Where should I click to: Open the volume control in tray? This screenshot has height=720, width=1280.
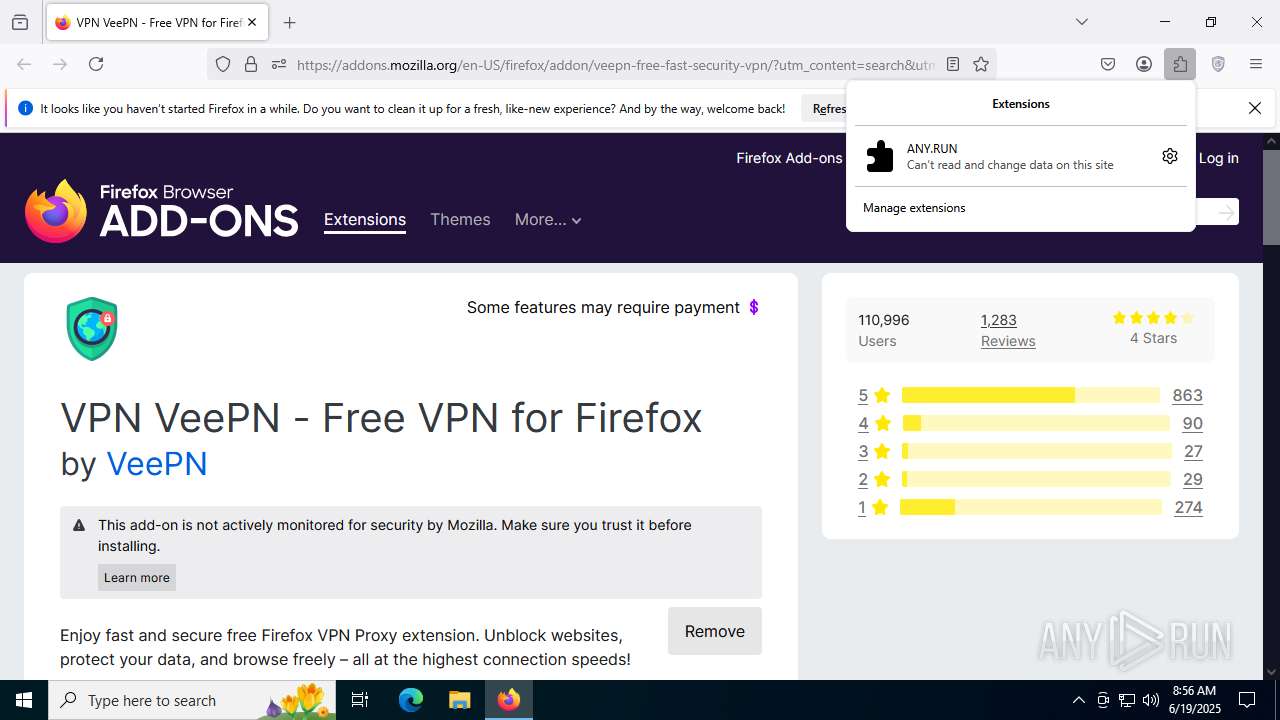1151,700
